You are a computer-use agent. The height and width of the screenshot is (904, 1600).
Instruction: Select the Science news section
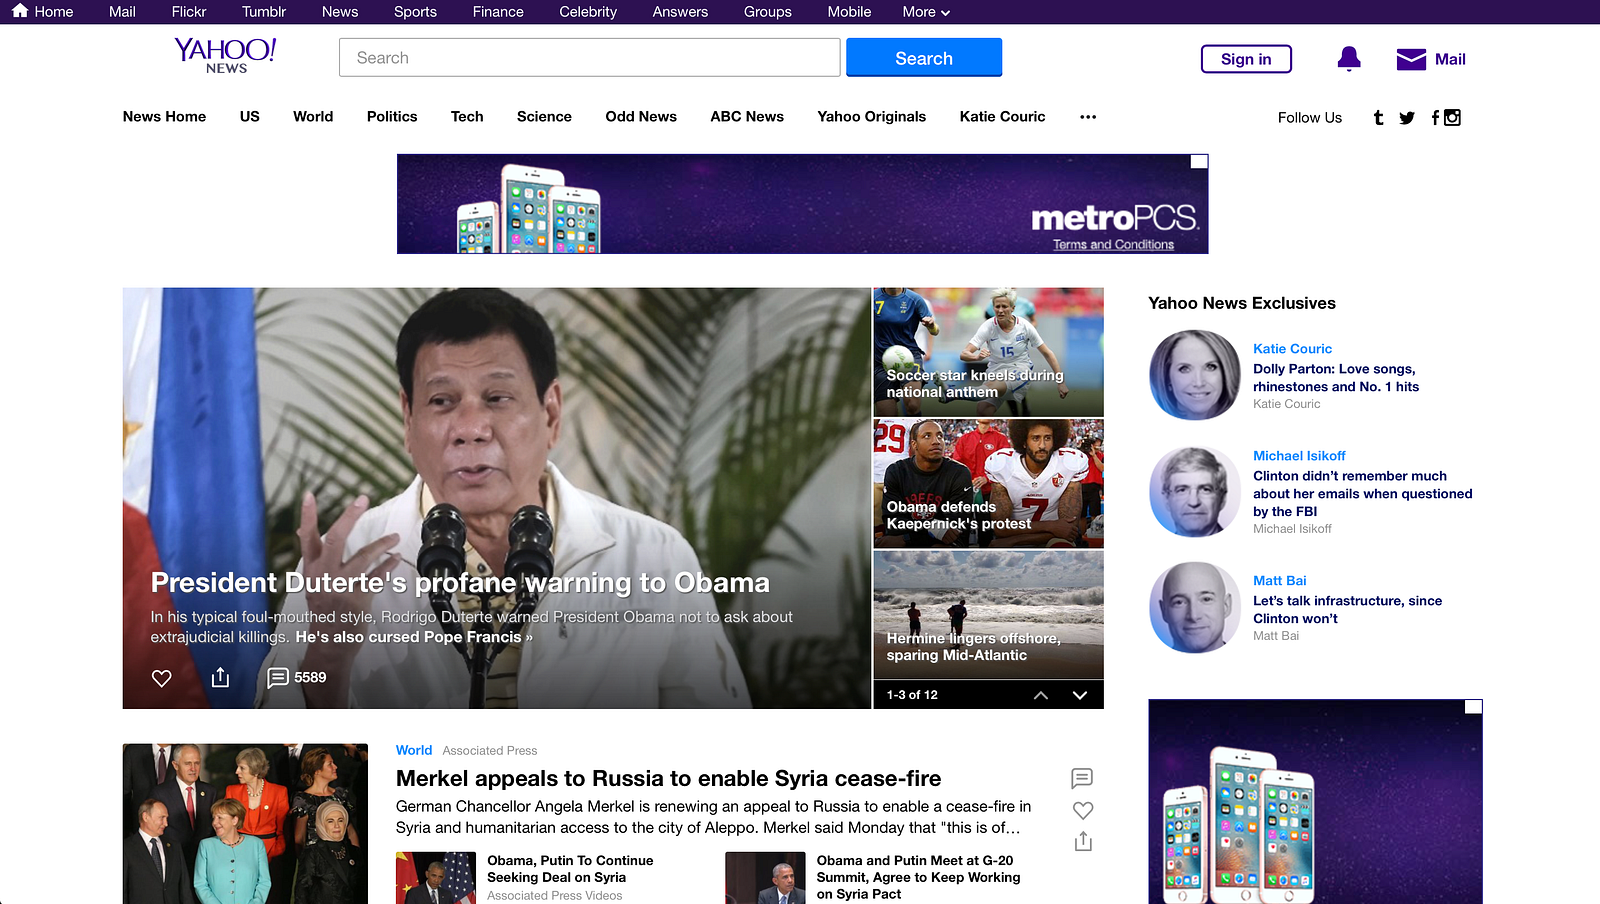[544, 117]
